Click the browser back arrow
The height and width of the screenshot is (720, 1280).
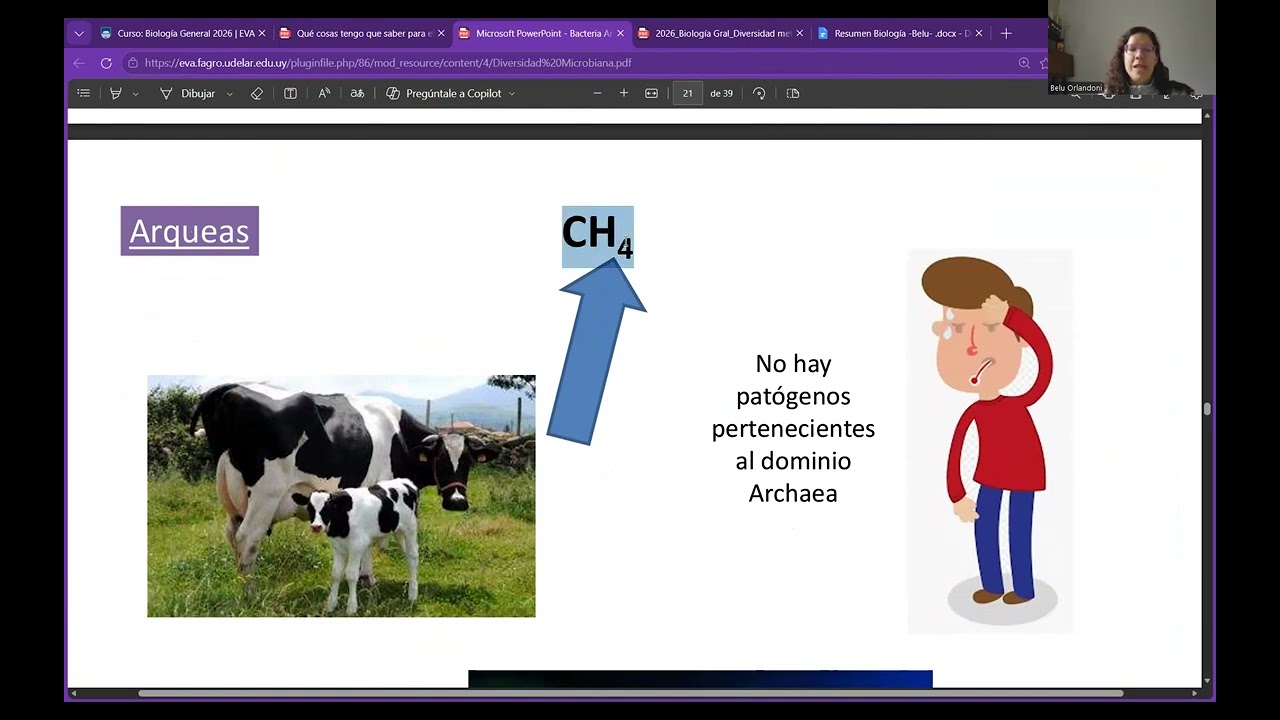point(79,62)
